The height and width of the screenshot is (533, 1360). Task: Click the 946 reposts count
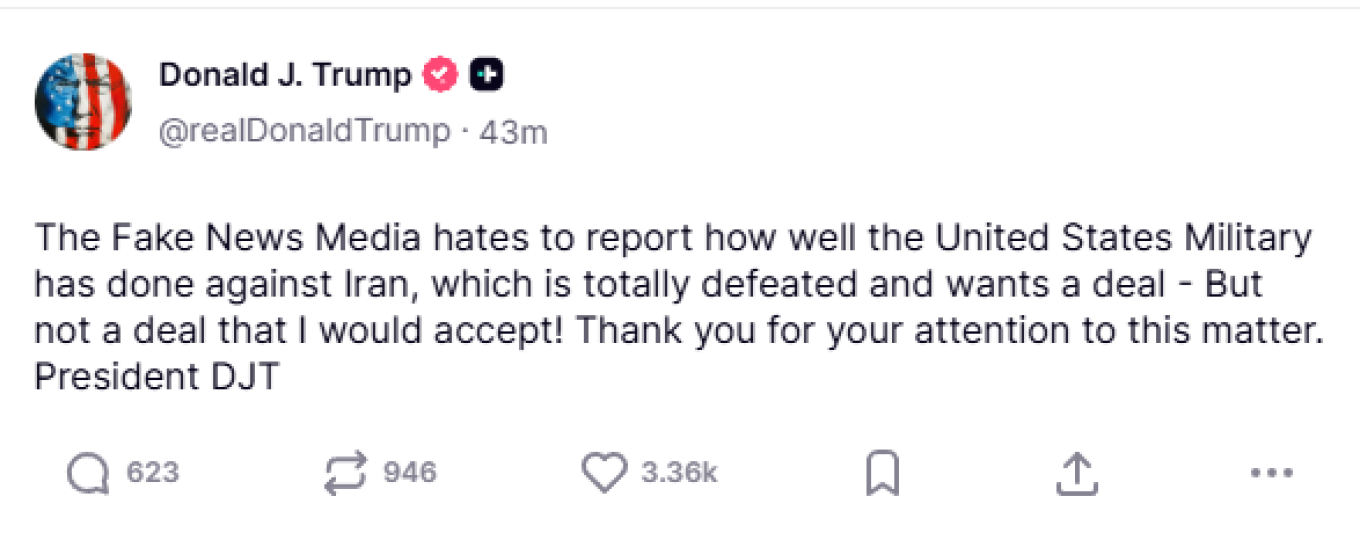pyautogui.click(x=410, y=473)
